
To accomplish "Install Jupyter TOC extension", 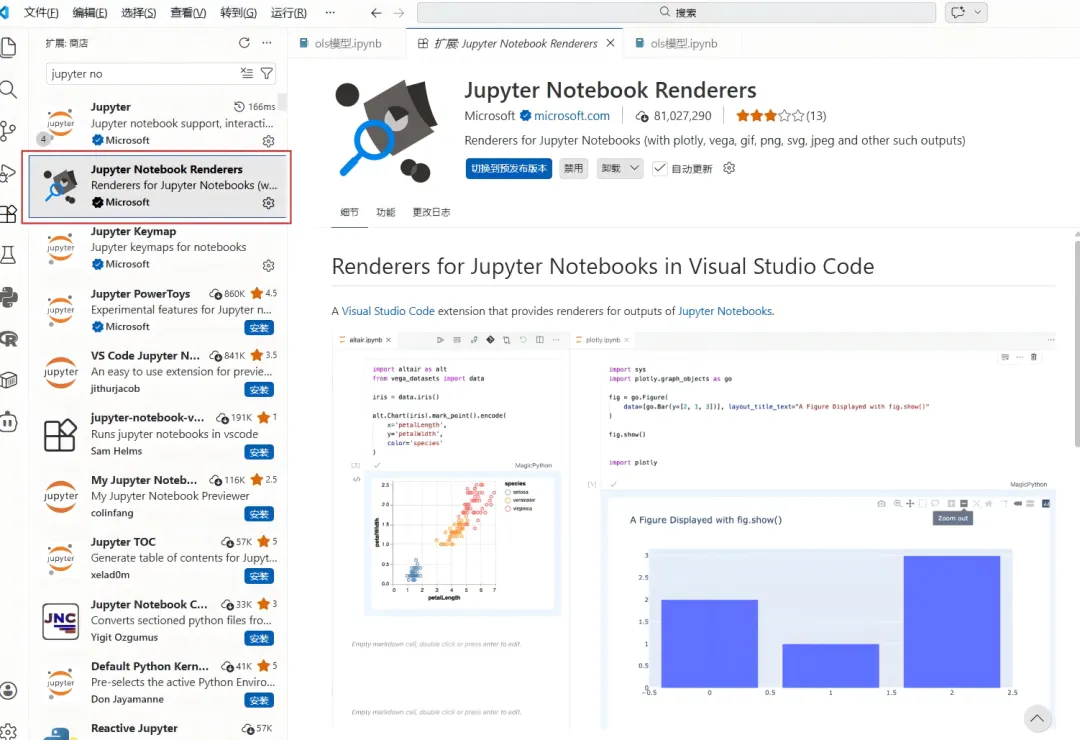I will (x=259, y=576).
